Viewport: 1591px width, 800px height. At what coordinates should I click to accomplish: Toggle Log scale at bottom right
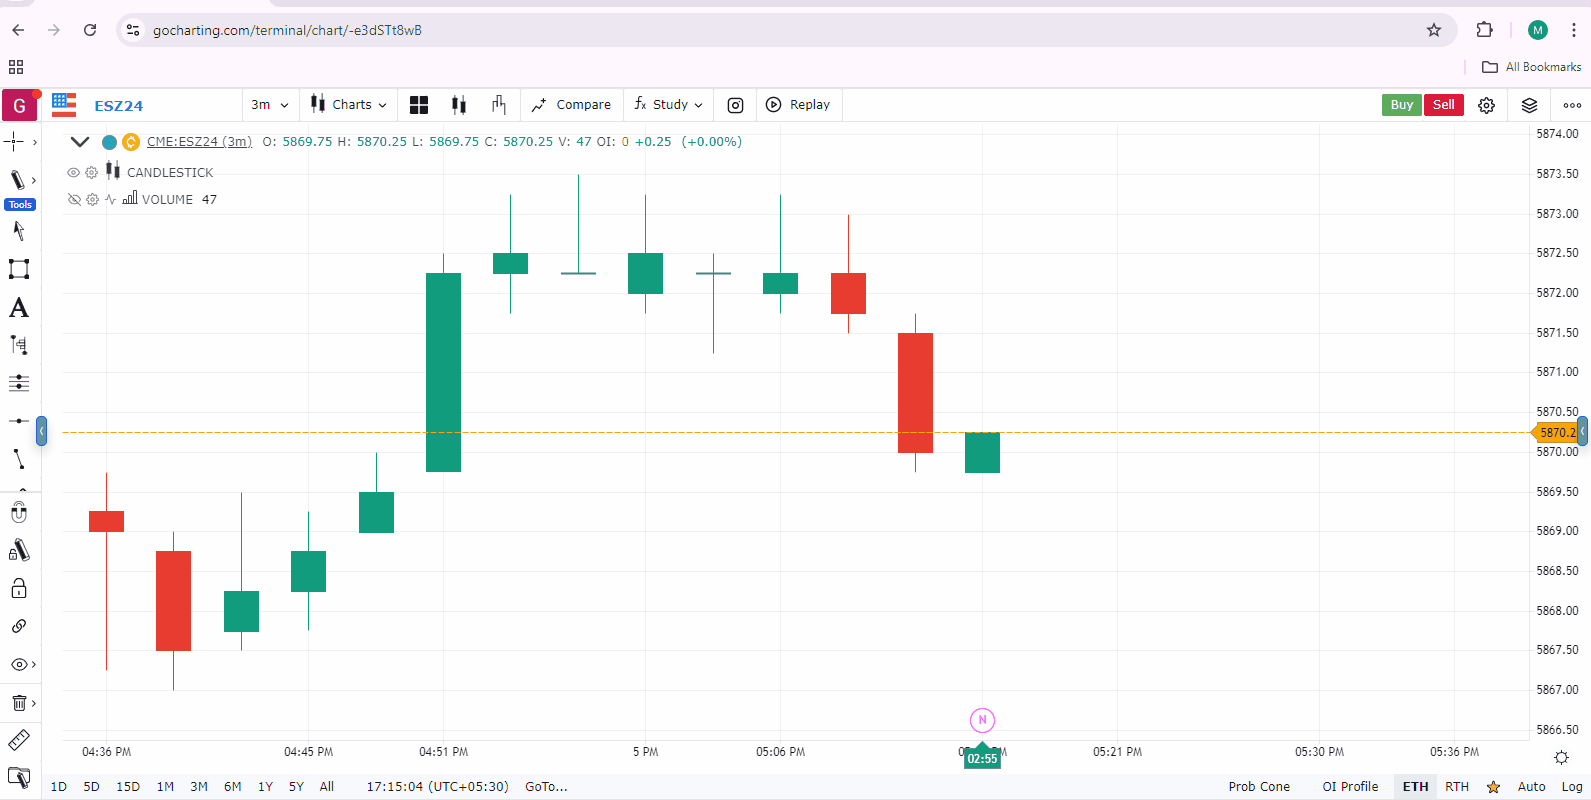1572,787
